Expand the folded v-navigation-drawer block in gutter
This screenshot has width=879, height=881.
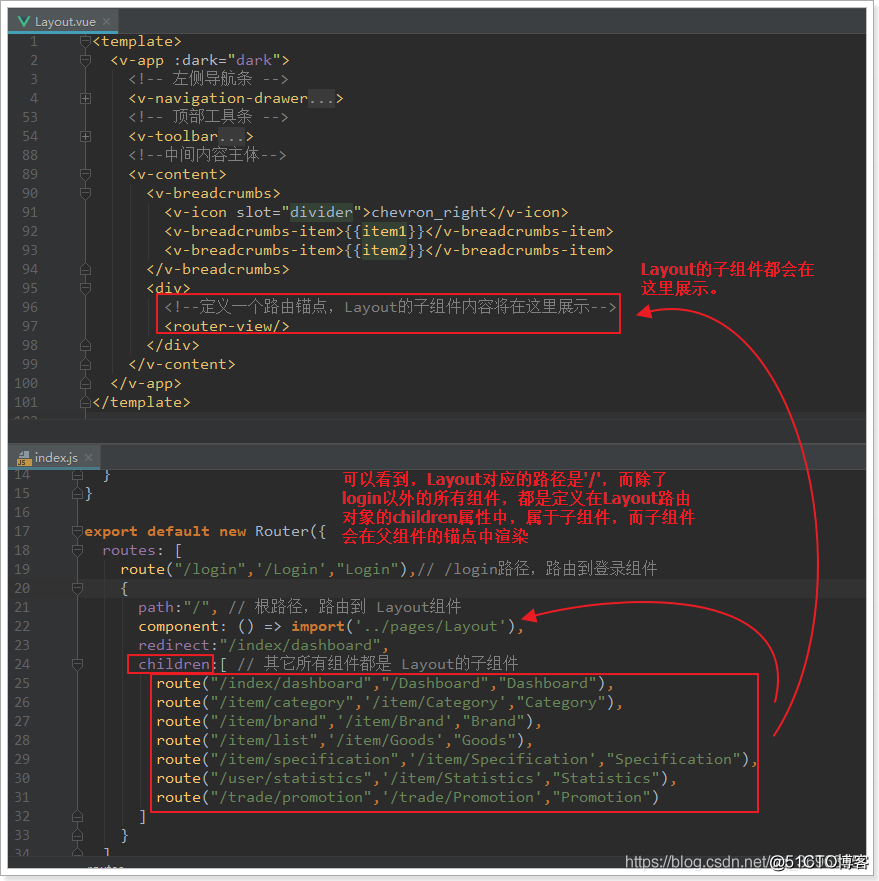[86, 98]
